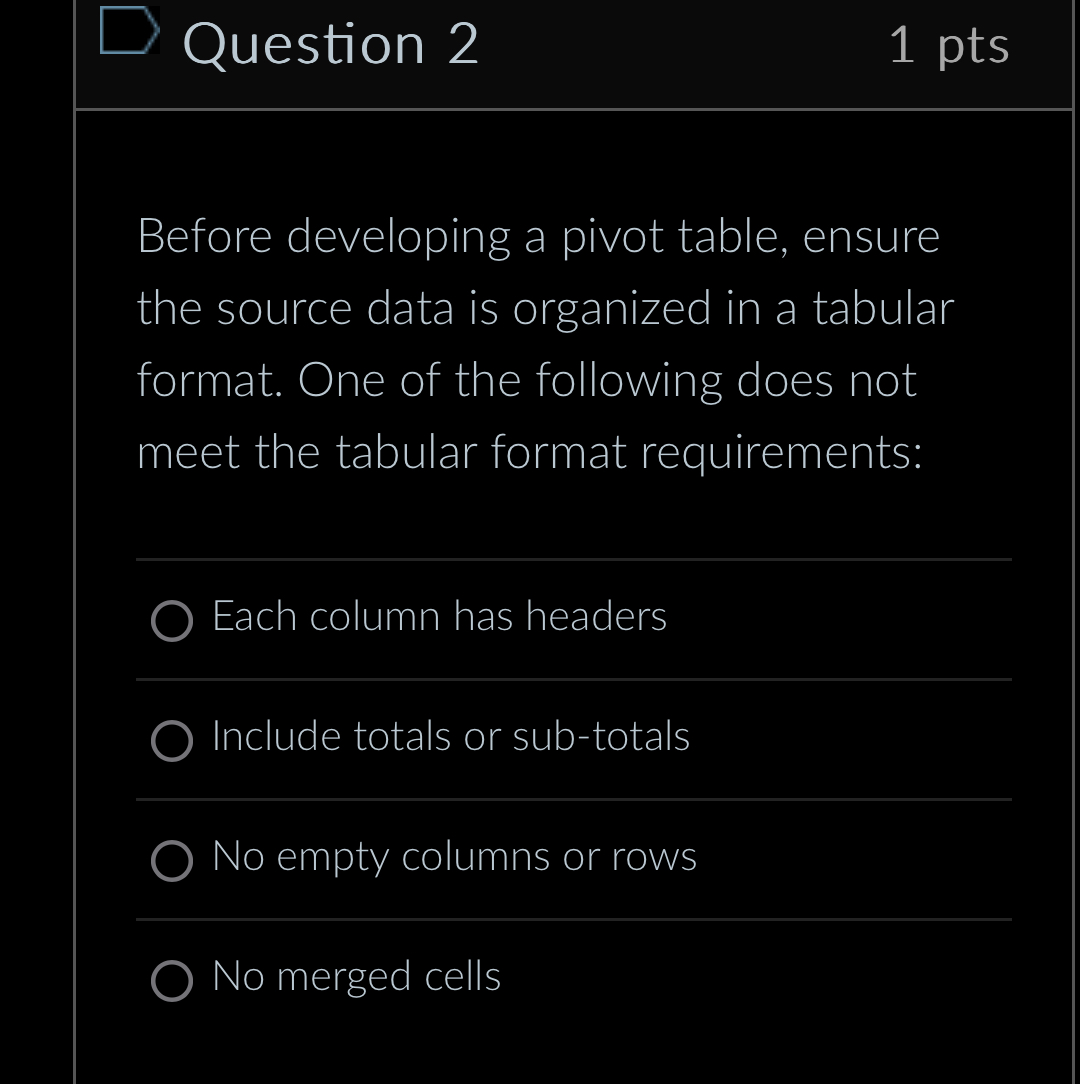Select the 'No empty columns or rows' radio button
Image resolution: width=1080 pixels, height=1084 pixels.
tap(173, 861)
